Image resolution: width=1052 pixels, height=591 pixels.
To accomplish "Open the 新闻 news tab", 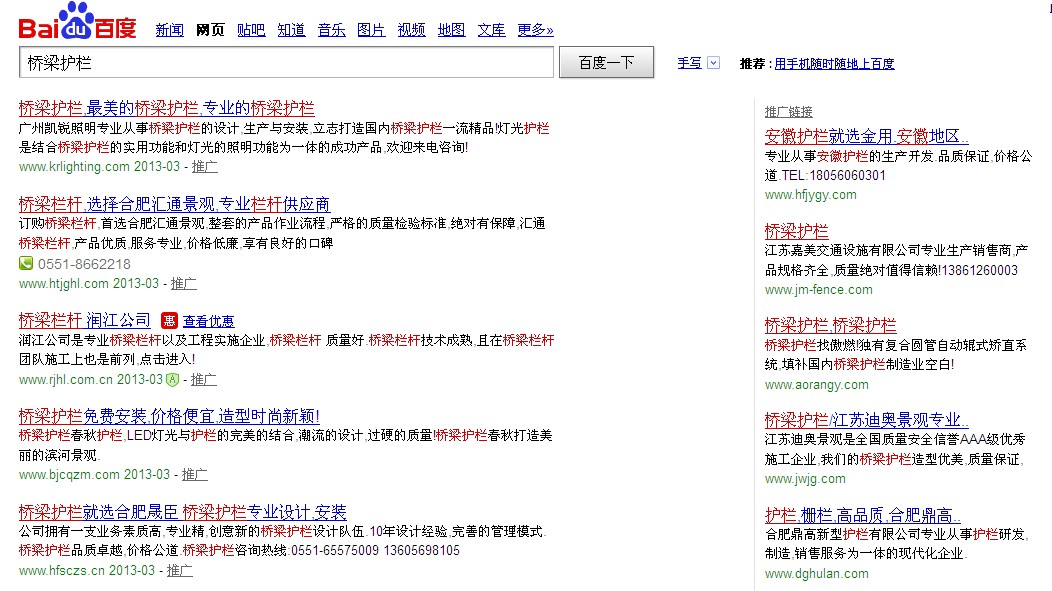I will click(170, 30).
